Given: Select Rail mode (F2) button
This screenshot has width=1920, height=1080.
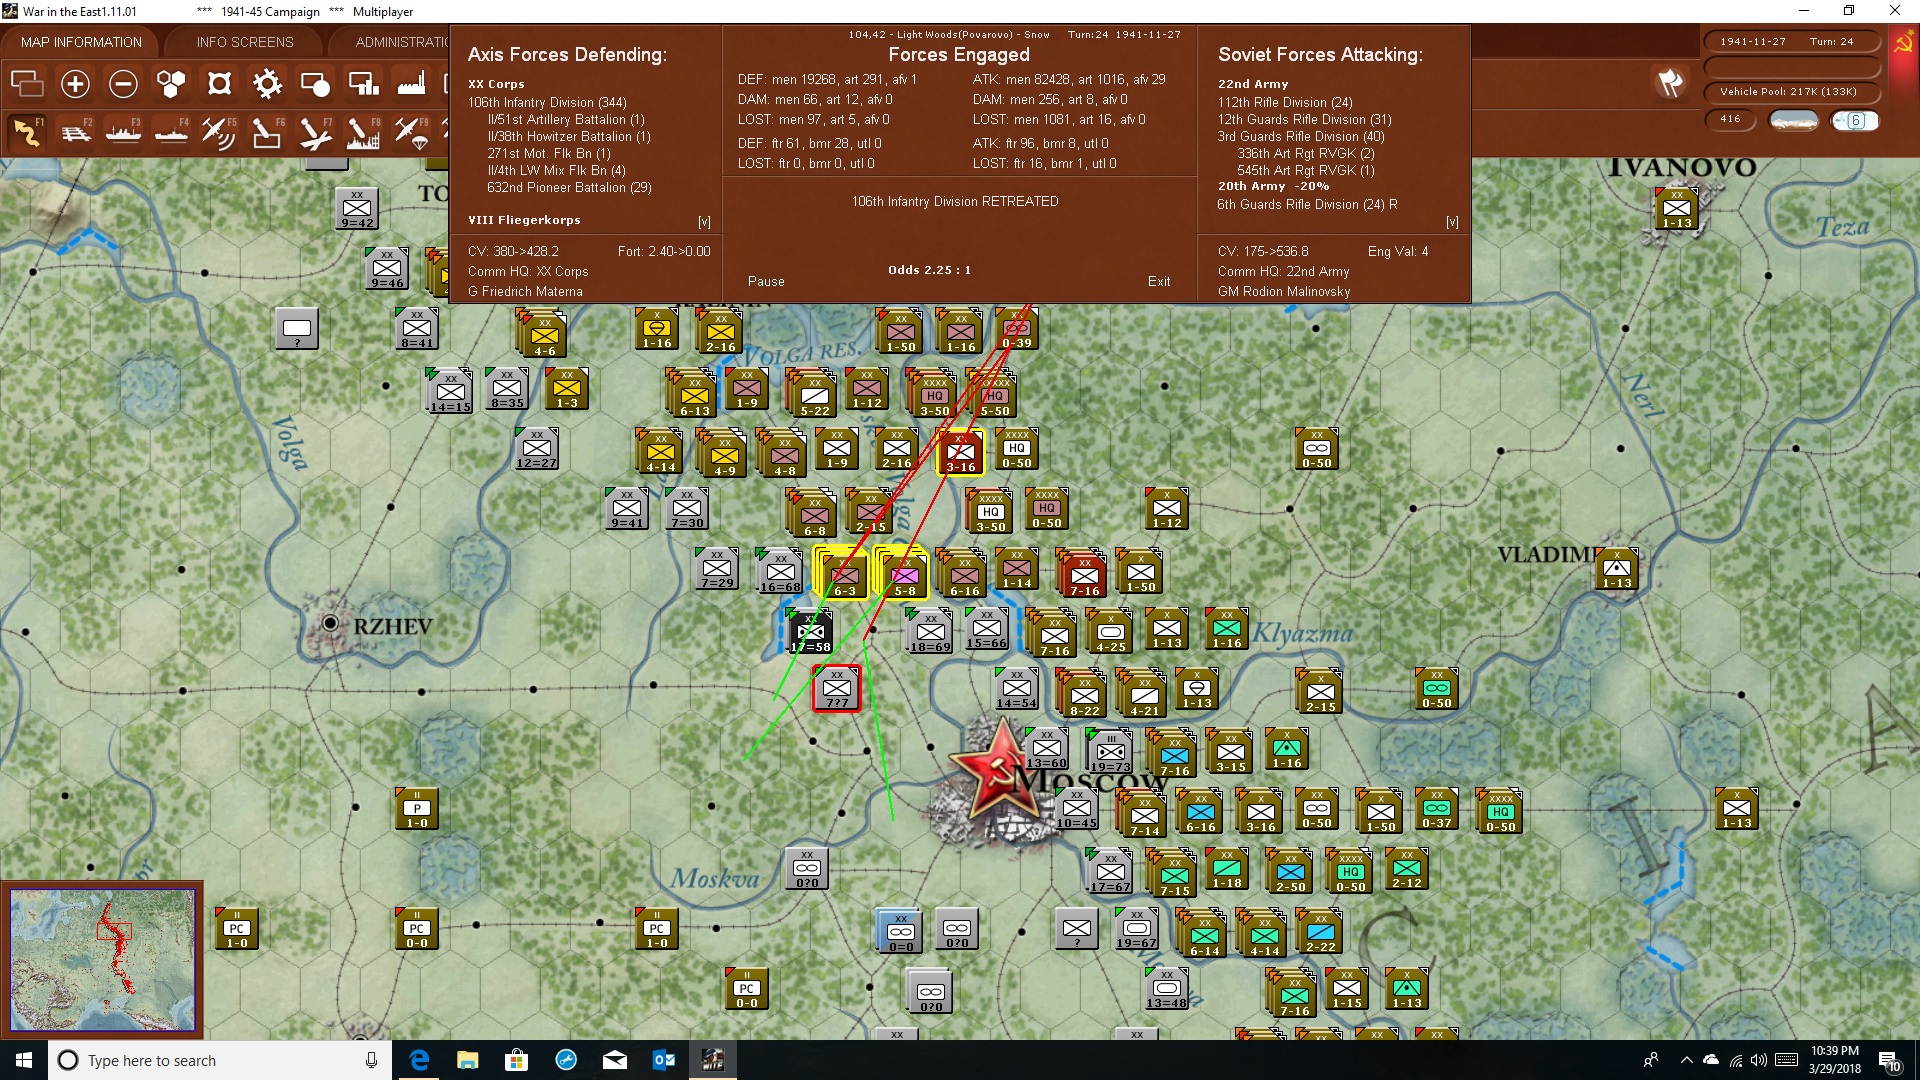Looking at the screenshot, I should [75, 132].
